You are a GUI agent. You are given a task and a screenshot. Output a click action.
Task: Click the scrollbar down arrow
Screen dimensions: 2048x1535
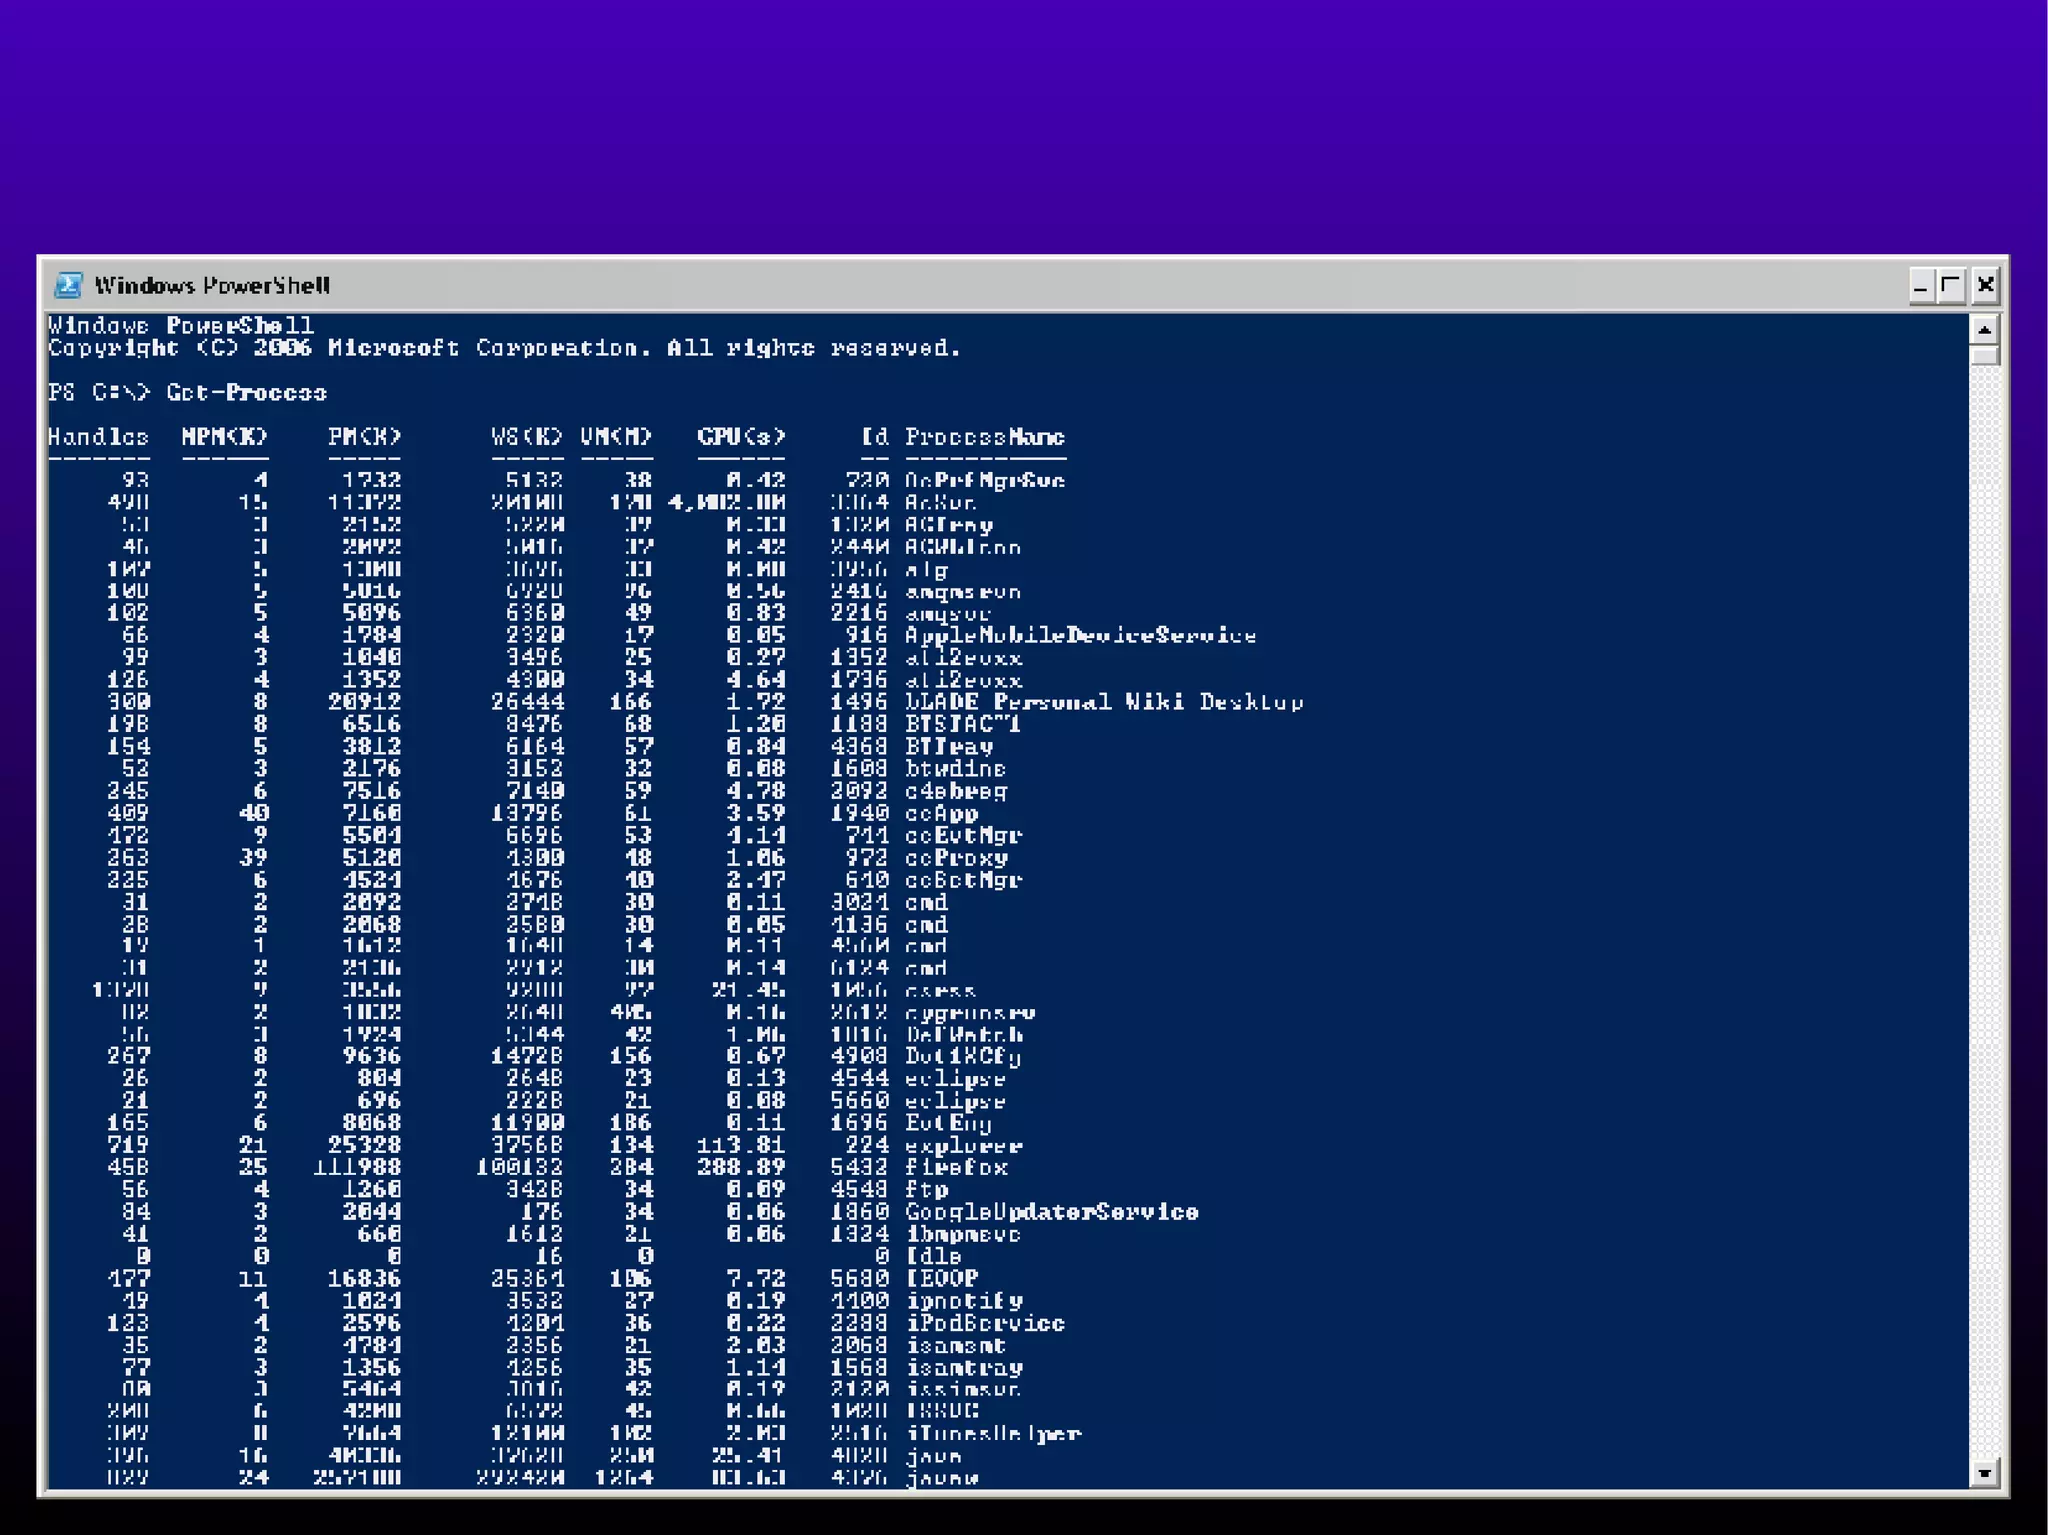[1984, 1472]
